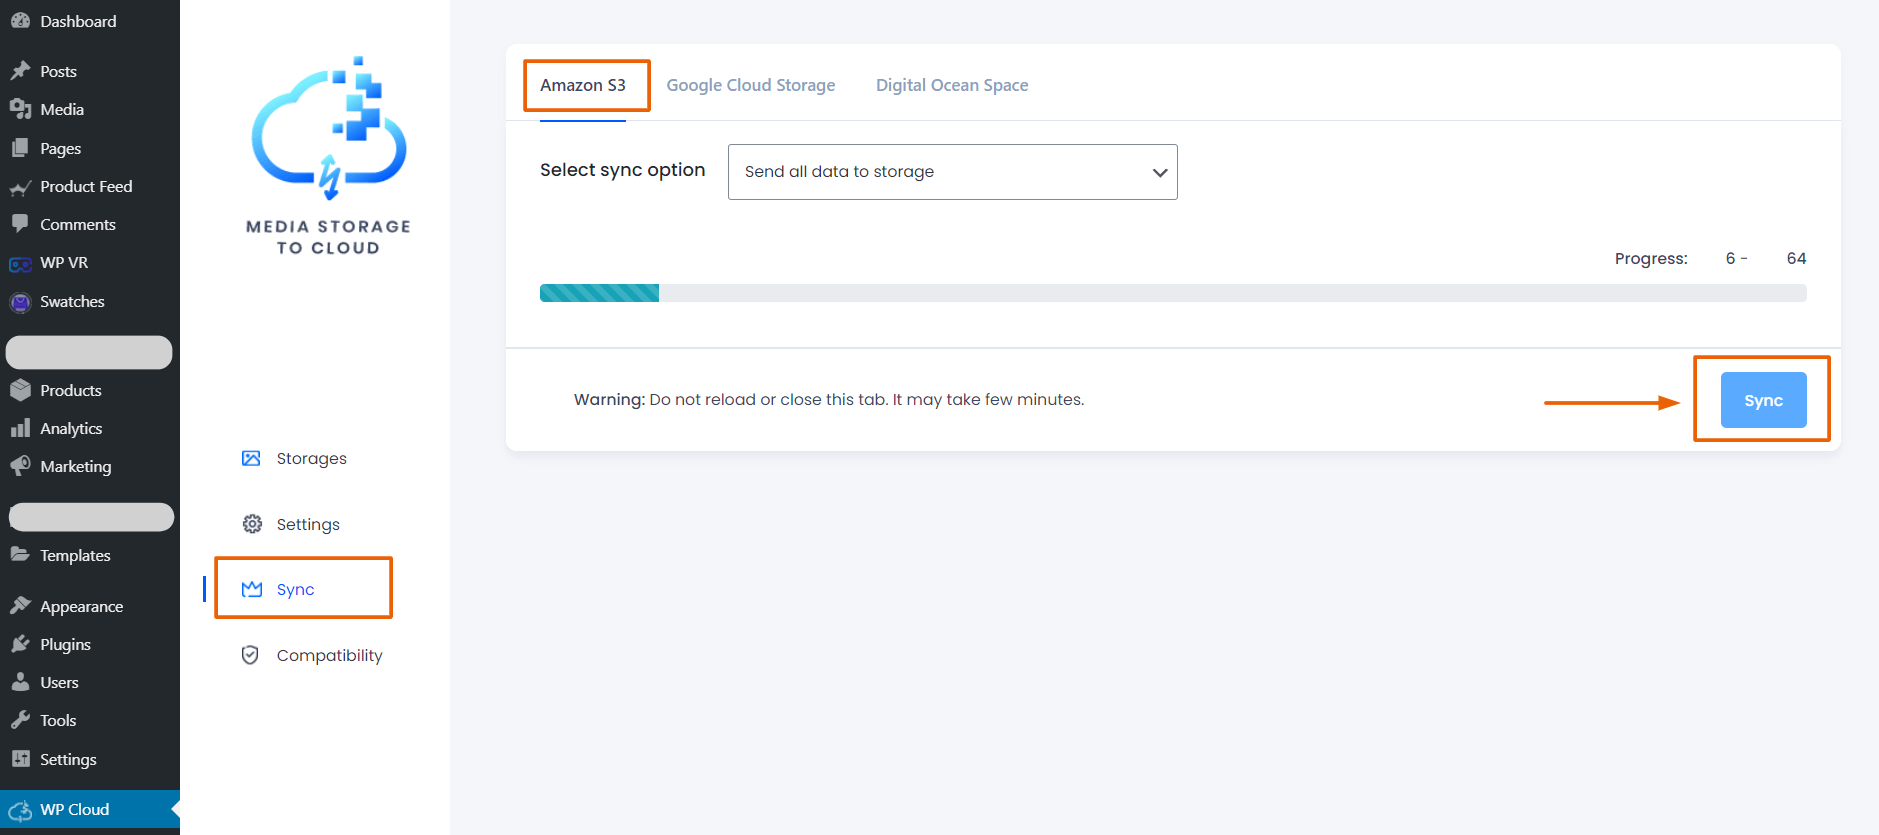Switch to the Amazon S3 tab
The height and width of the screenshot is (835, 1879).
pyautogui.click(x=583, y=85)
